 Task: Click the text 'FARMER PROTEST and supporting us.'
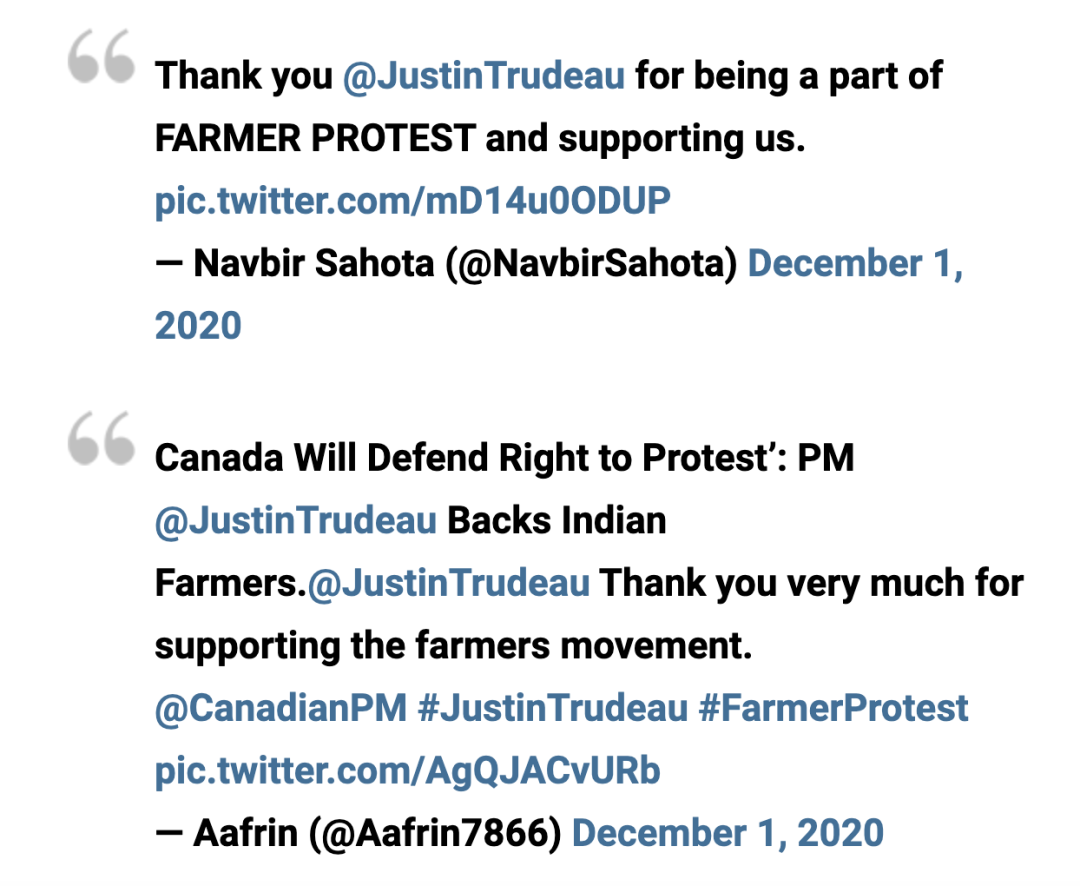click(x=480, y=138)
